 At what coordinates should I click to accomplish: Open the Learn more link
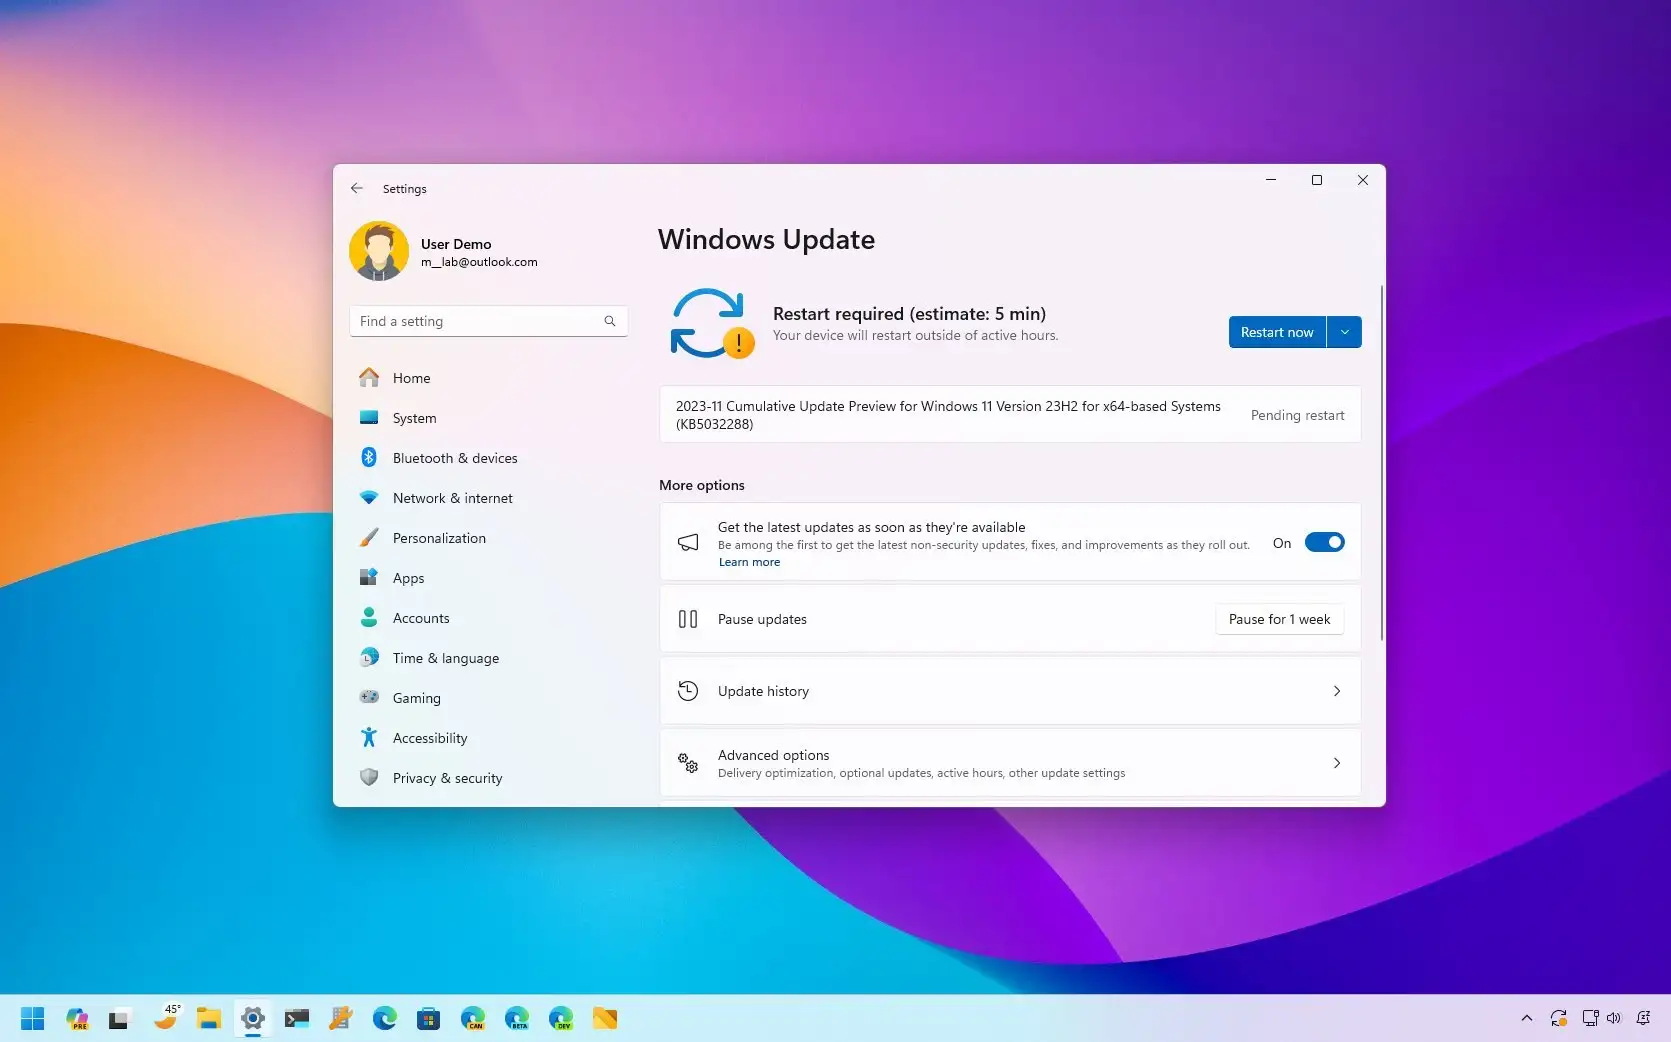click(x=749, y=562)
